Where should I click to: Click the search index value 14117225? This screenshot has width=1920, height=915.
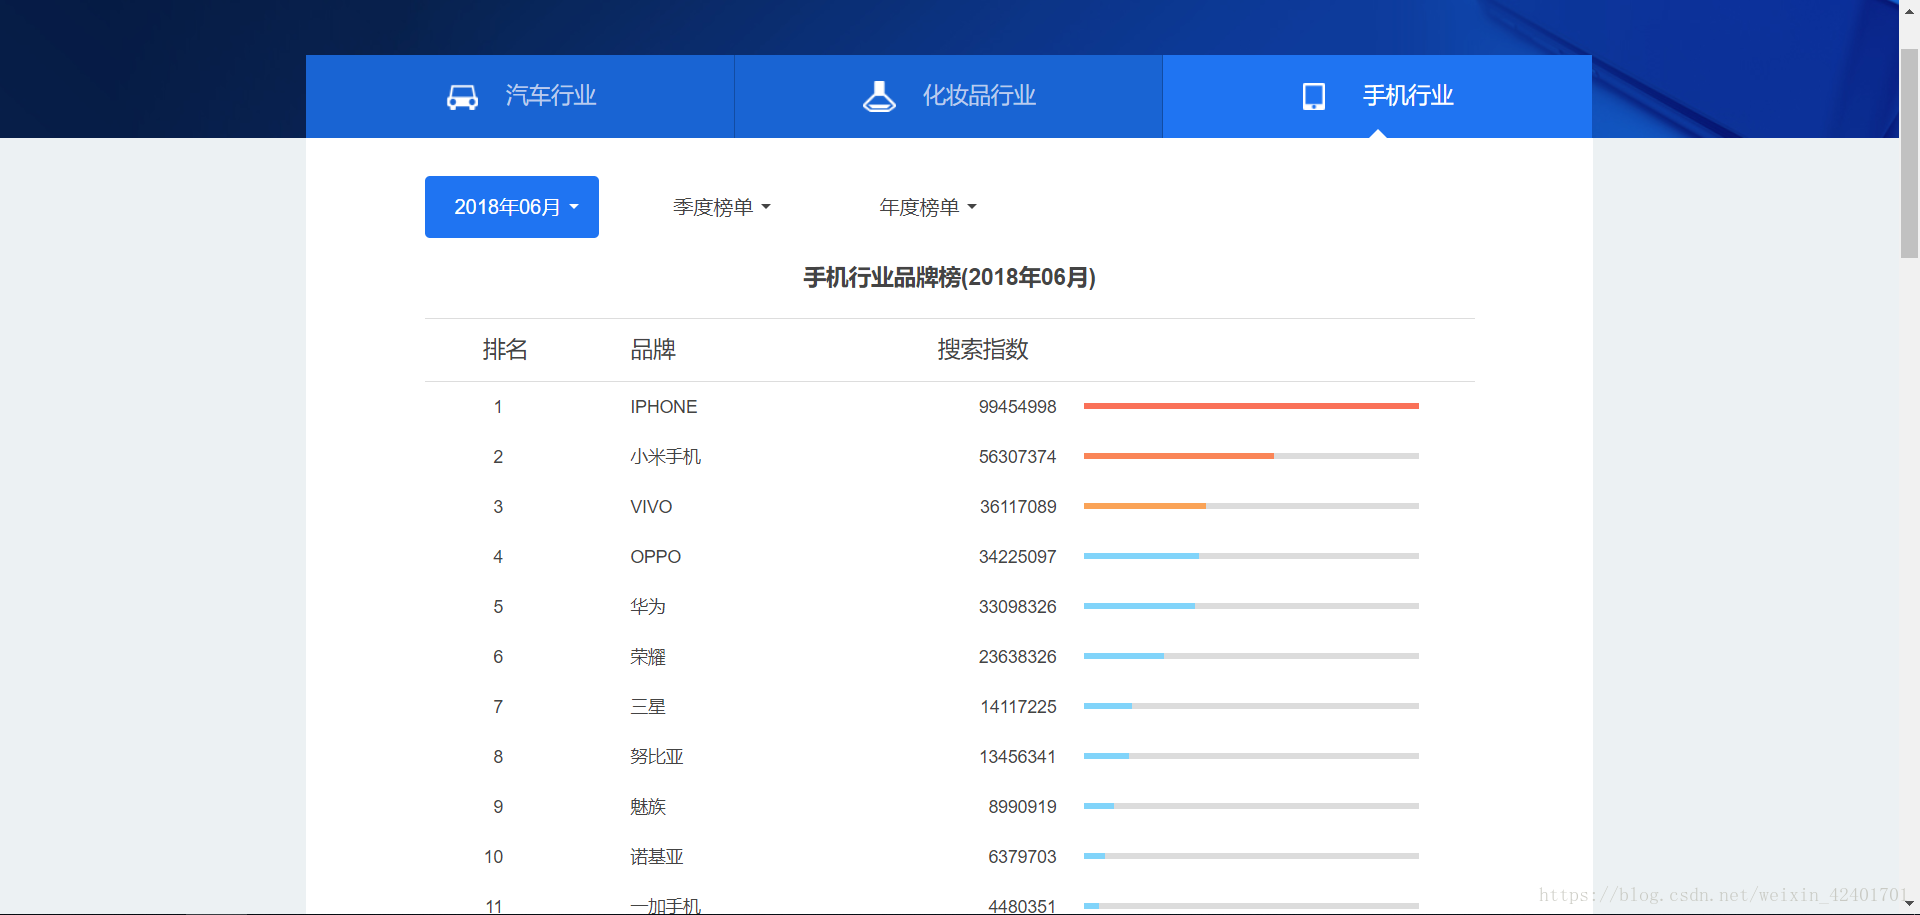tap(1018, 707)
